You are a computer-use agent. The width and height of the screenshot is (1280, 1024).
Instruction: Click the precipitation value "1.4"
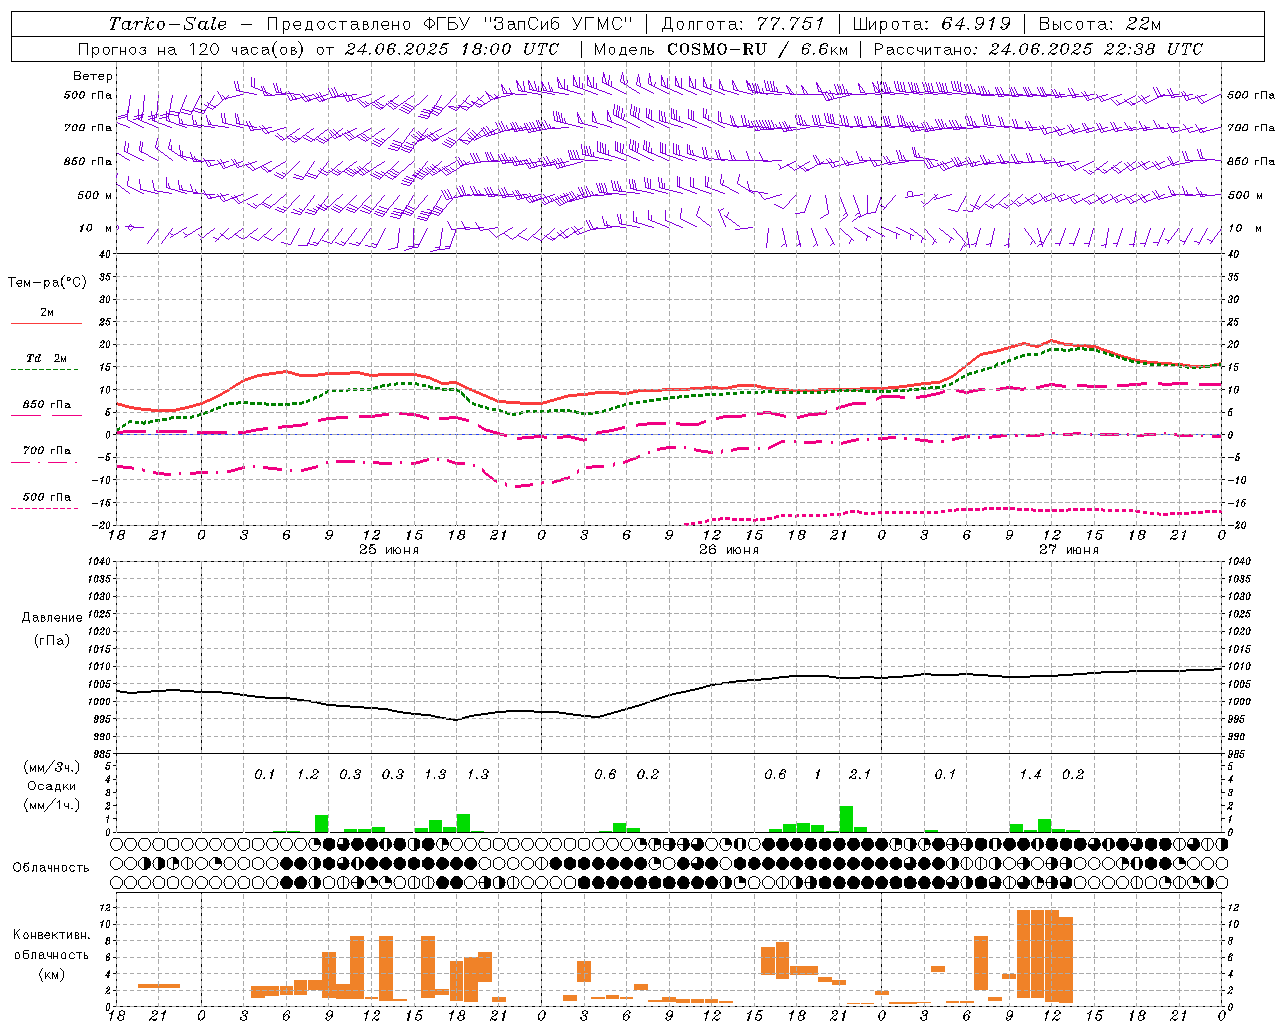click(x=1030, y=775)
